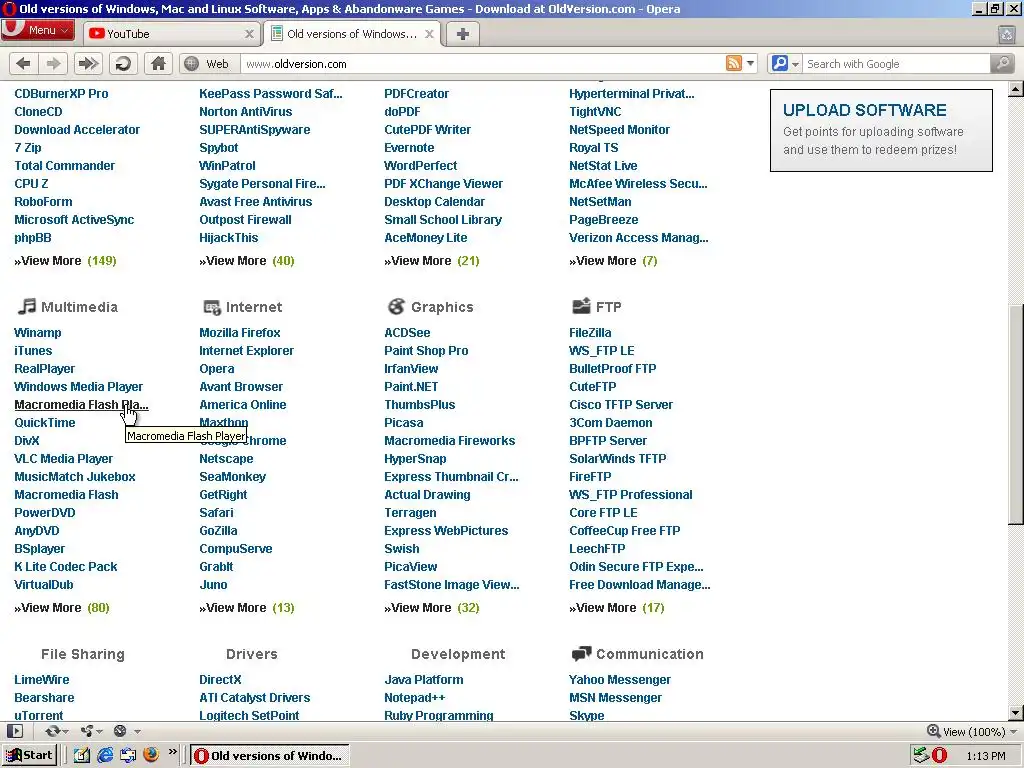The image size is (1024, 768).
Task: Open the TightVNC link
Action: tap(595, 112)
